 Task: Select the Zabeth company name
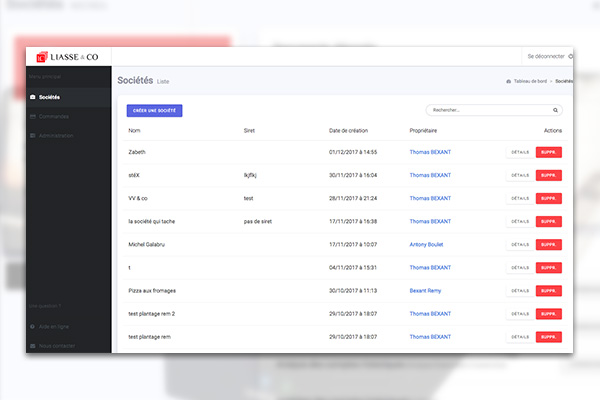tap(137, 152)
